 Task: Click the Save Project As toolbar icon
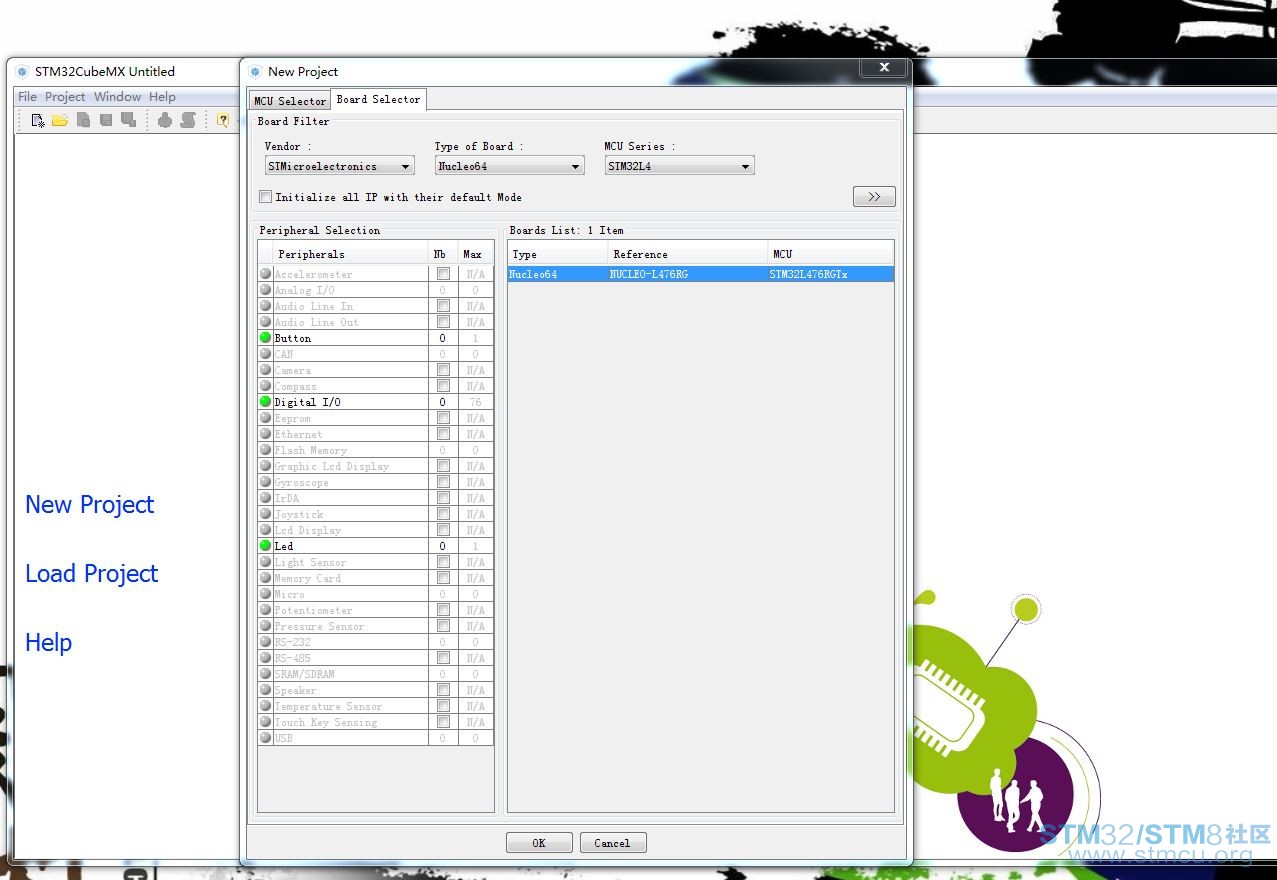(x=128, y=120)
